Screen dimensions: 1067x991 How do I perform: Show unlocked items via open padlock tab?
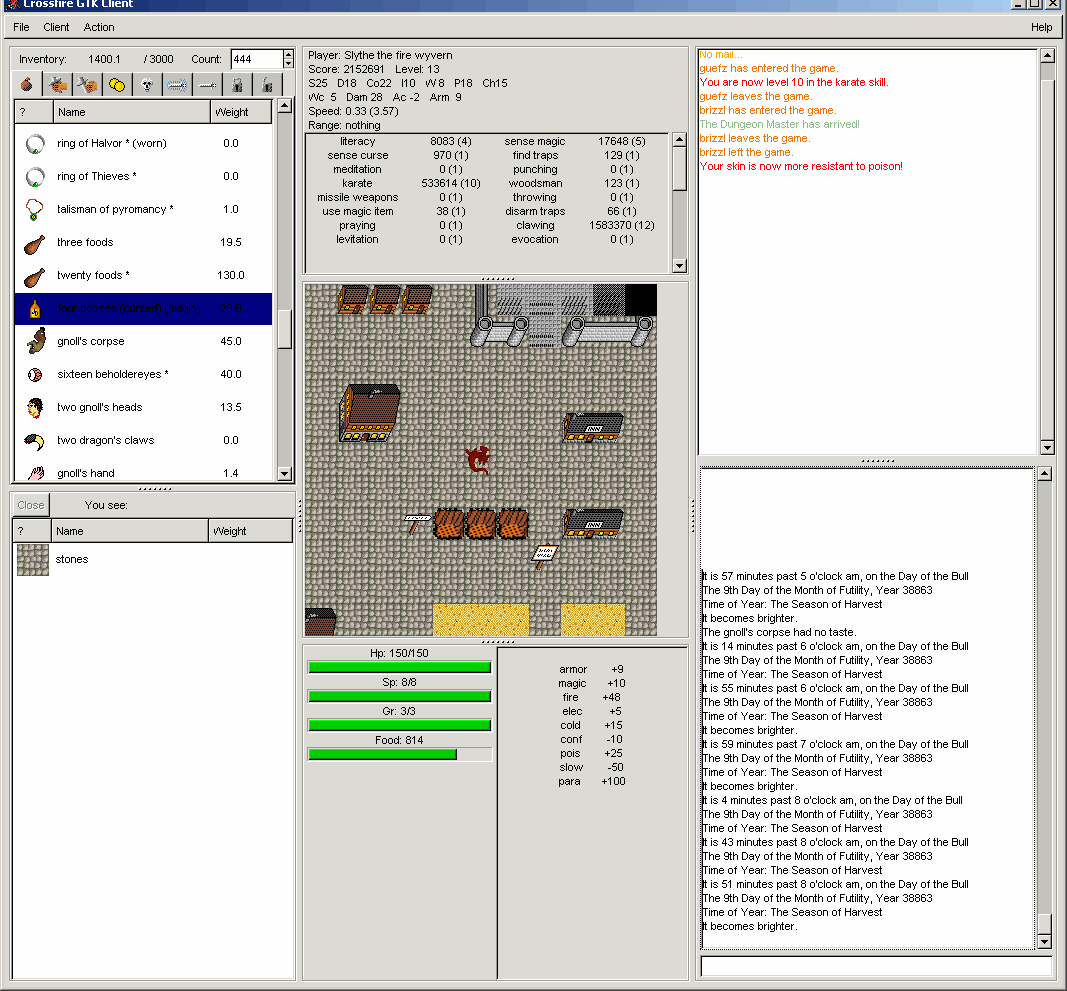coord(267,84)
